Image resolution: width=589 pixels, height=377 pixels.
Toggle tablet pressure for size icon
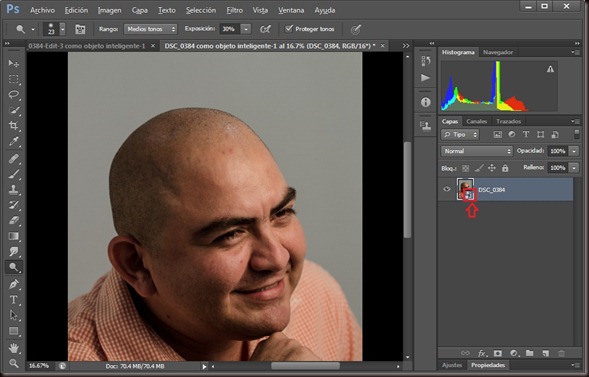pos(356,29)
